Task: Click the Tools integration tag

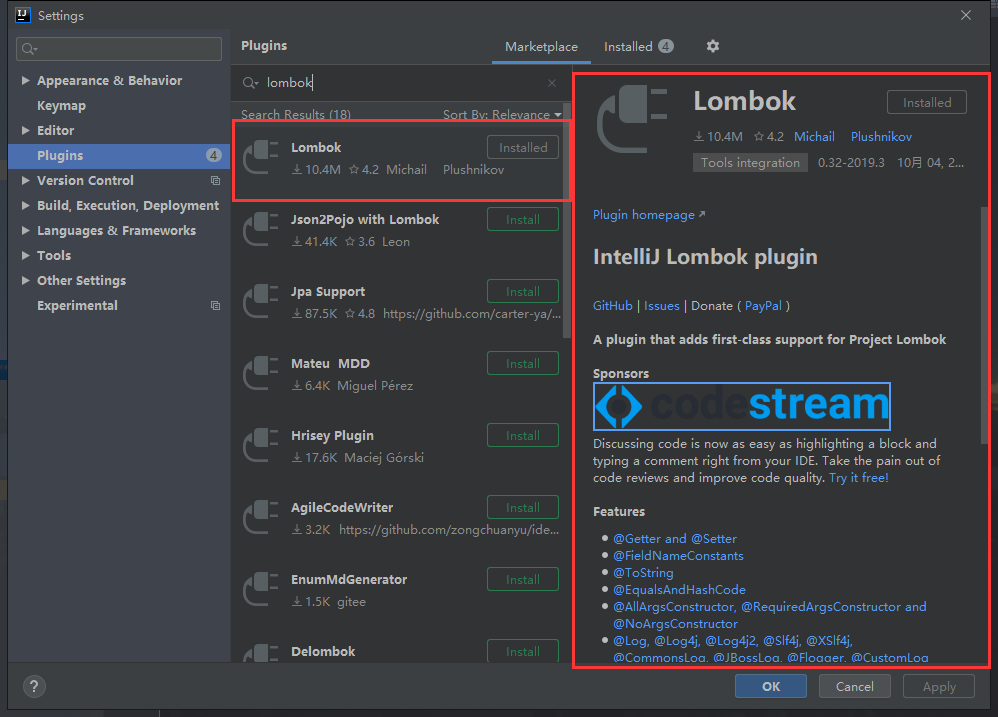Action: (750, 163)
